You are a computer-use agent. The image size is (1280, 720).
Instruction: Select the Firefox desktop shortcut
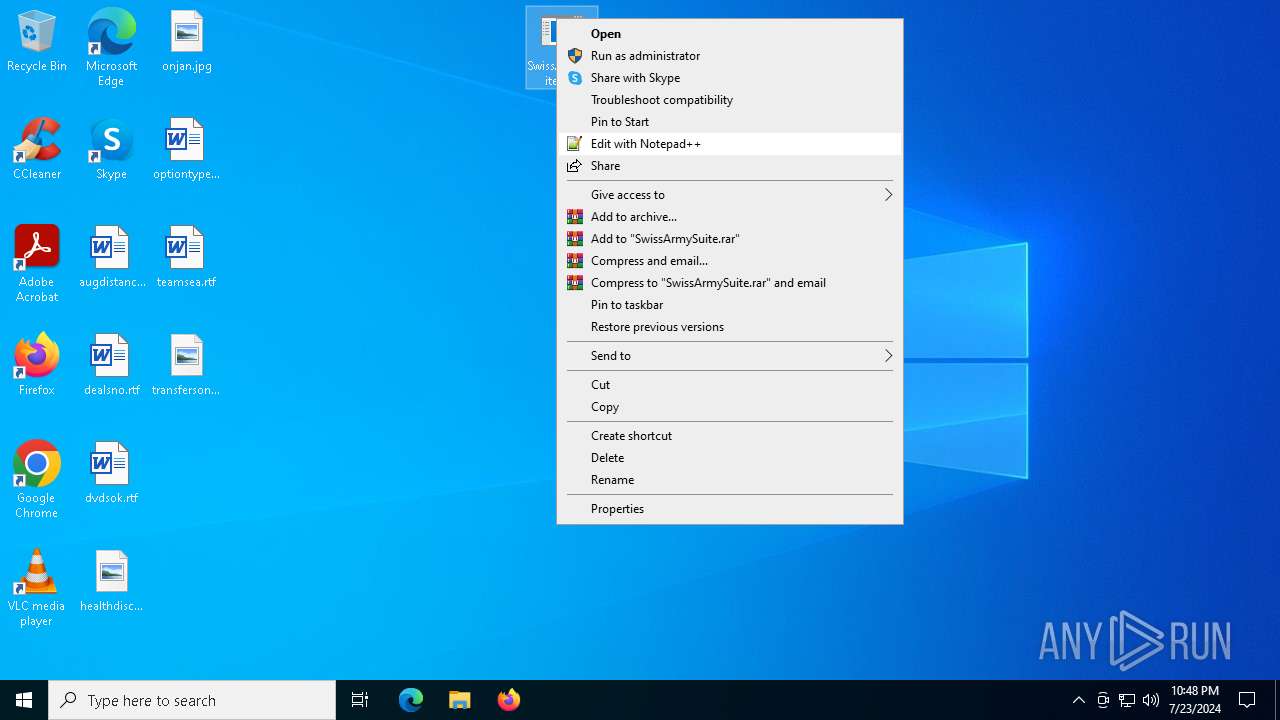[x=37, y=366]
